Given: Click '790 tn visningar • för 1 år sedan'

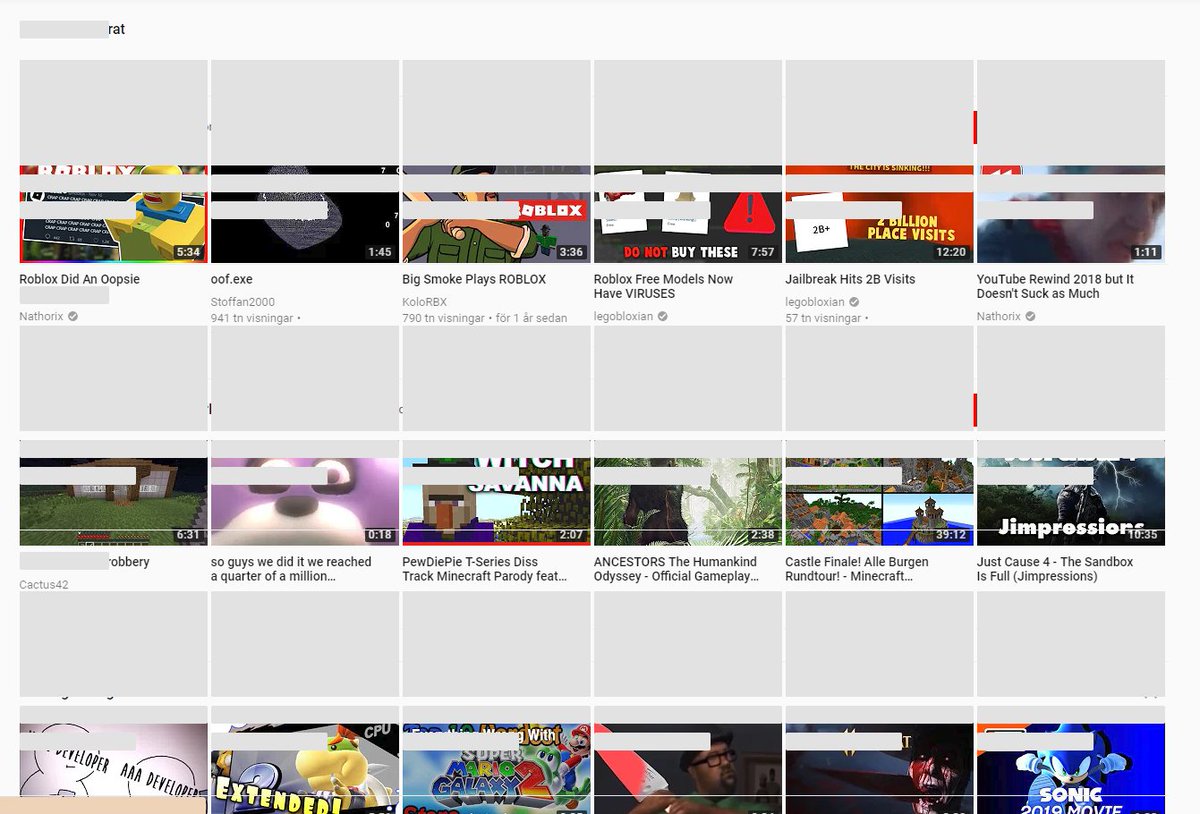Looking at the screenshot, I should [485, 318].
